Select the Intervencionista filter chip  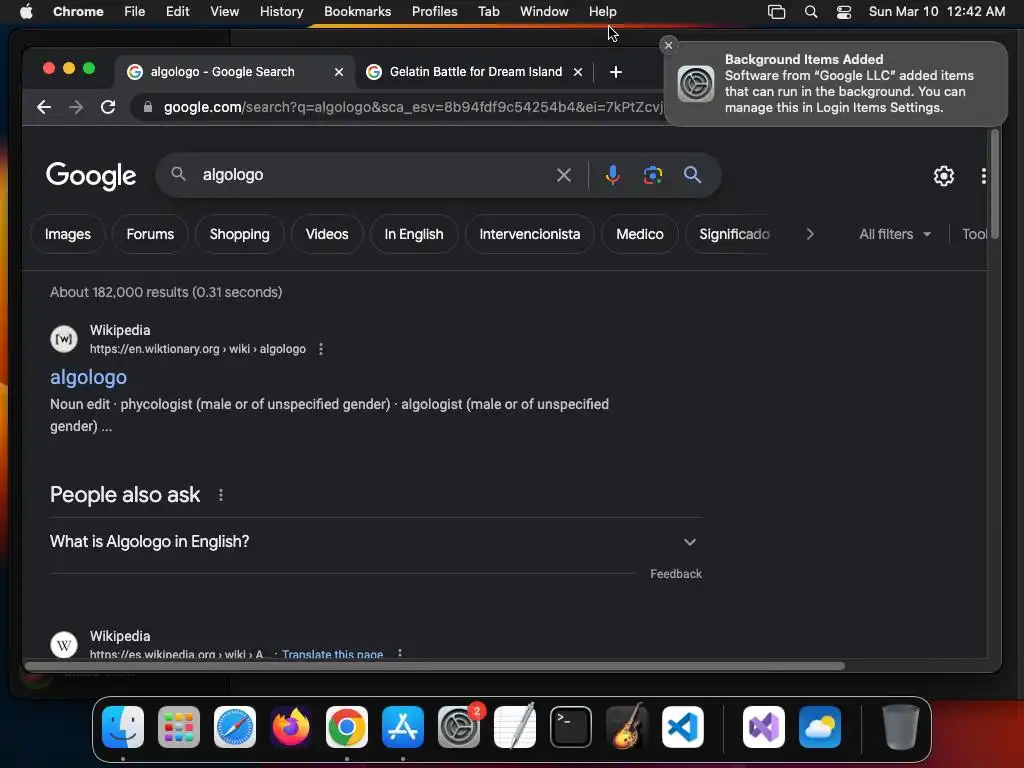pyautogui.click(x=530, y=234)
